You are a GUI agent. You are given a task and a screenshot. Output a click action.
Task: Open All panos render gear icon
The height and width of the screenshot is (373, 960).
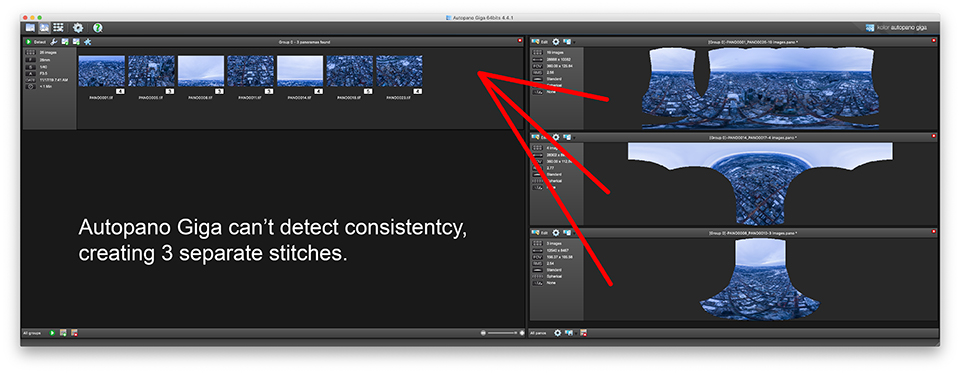558,333
